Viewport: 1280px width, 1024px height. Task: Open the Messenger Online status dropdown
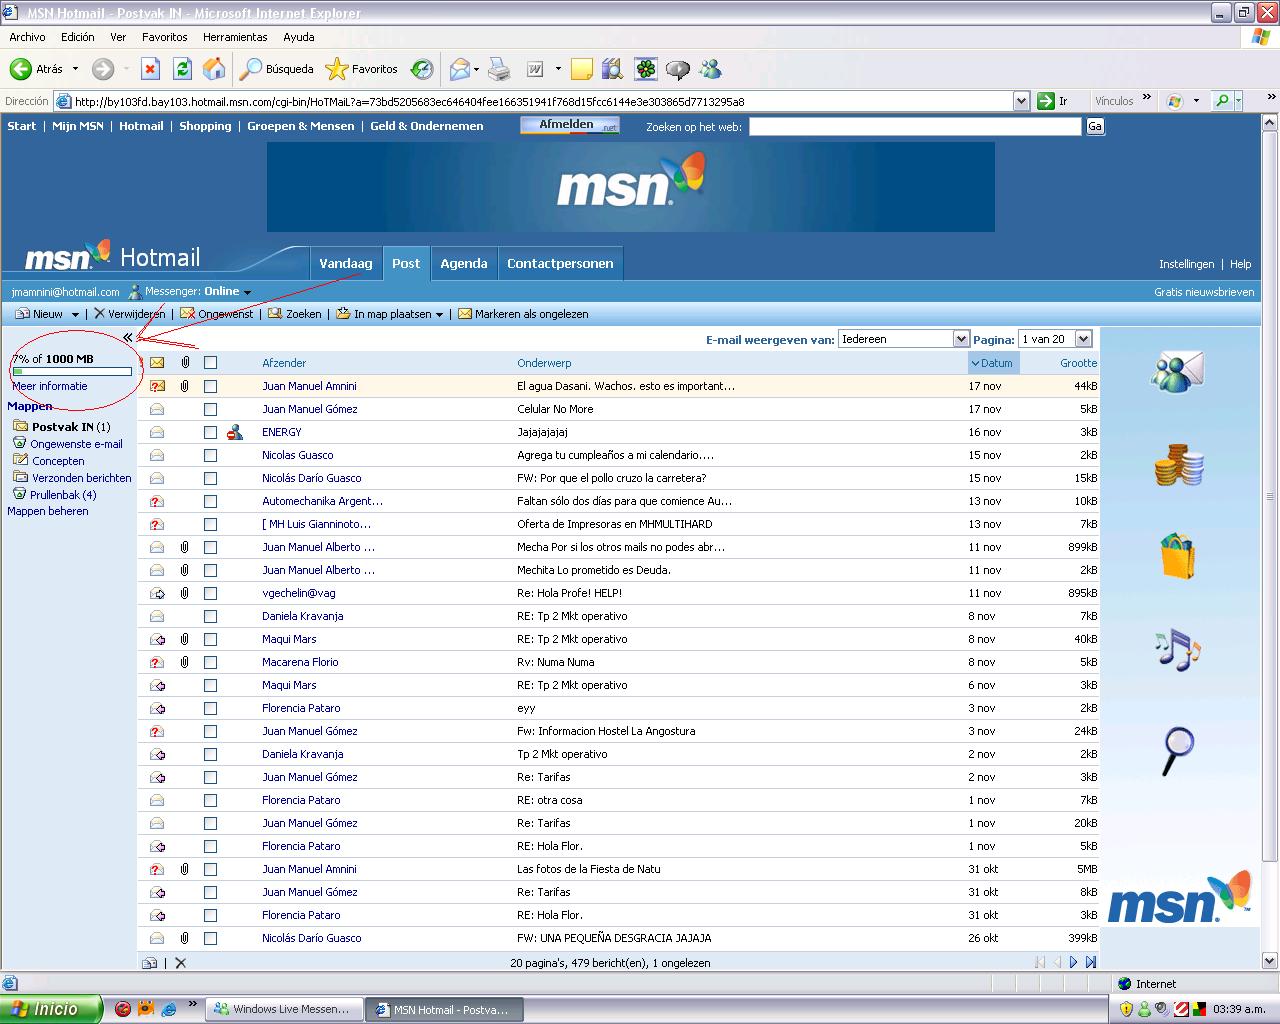tap(247, 292)
